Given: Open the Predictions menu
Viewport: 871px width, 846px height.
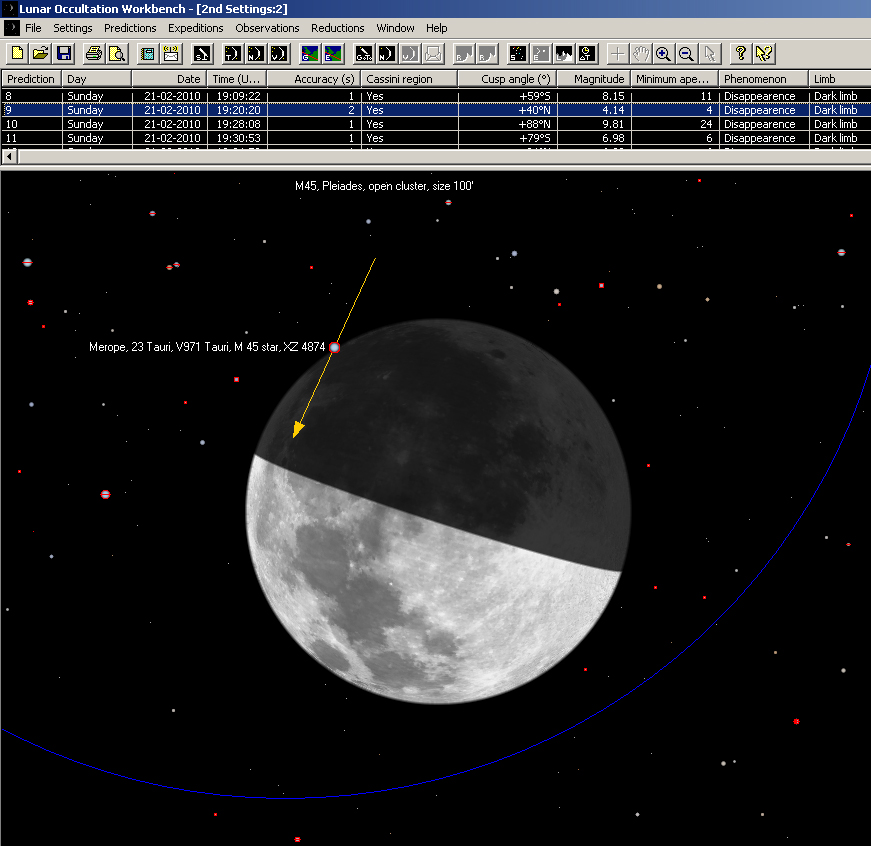Looking at the screenshot, I should (x=130, y=28).
